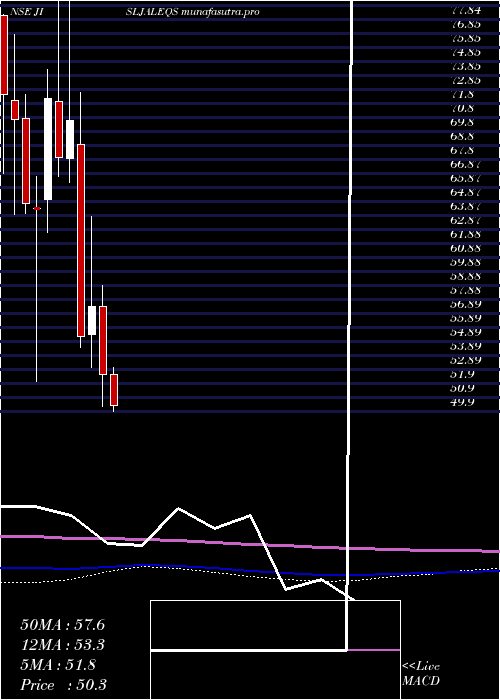The image size is (500, 700).
Task: Click the 73.85 price level label
Action: 465,66
